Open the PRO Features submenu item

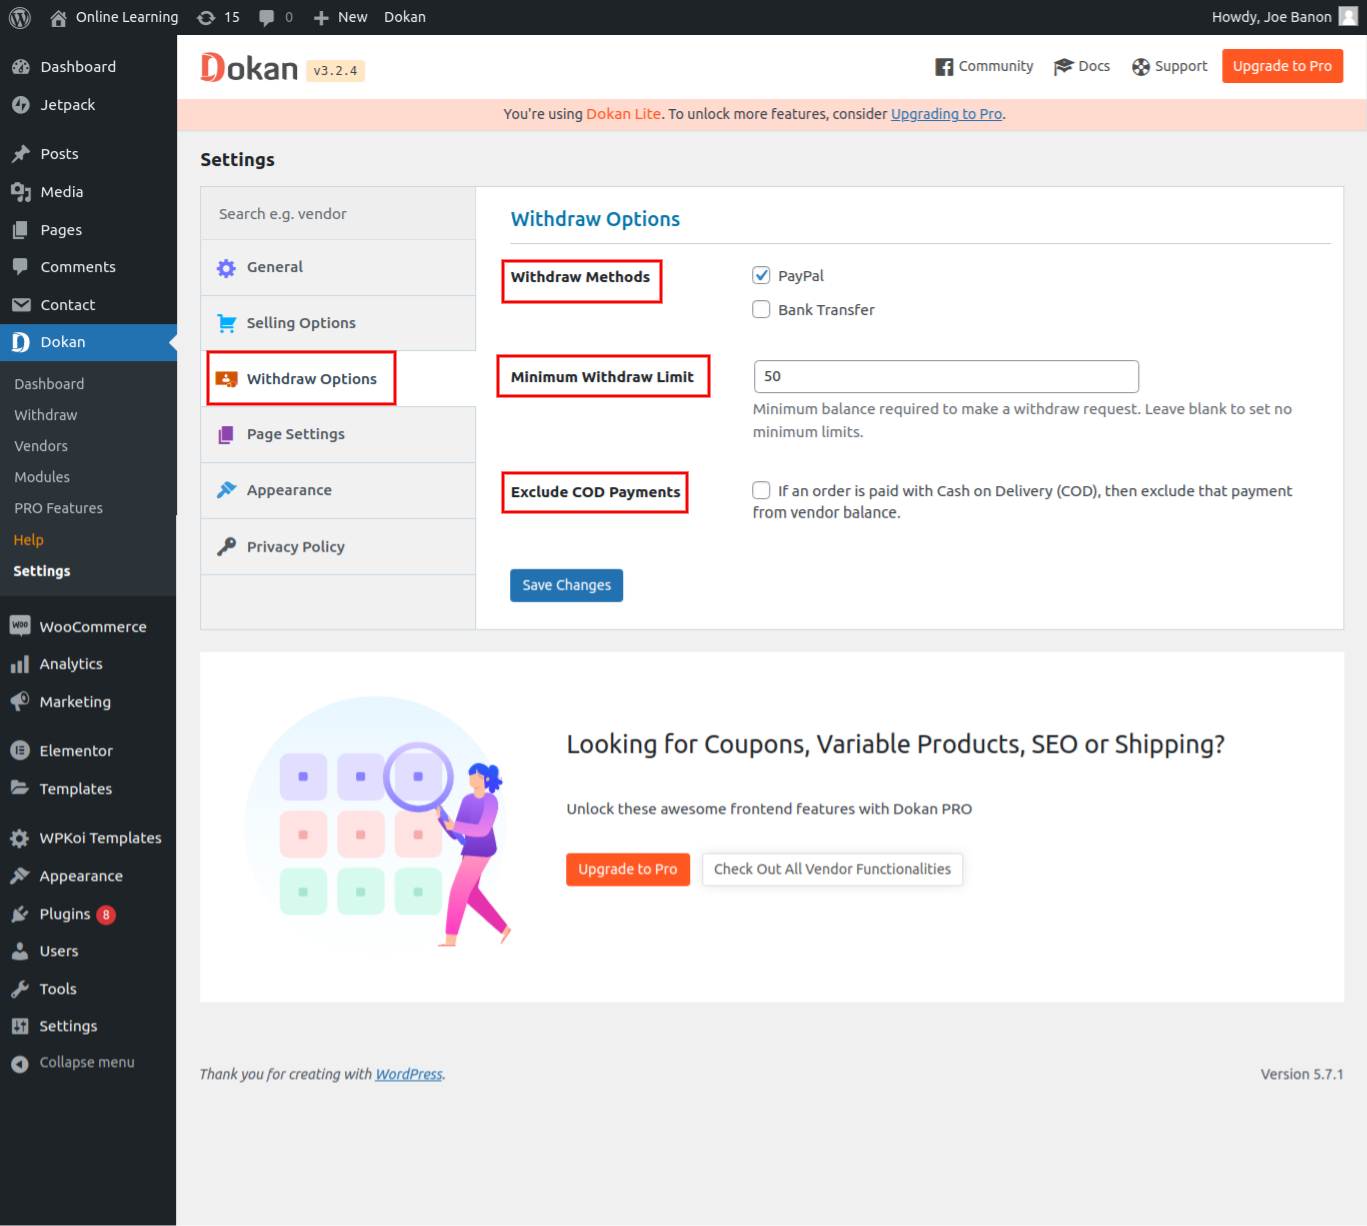59,508
